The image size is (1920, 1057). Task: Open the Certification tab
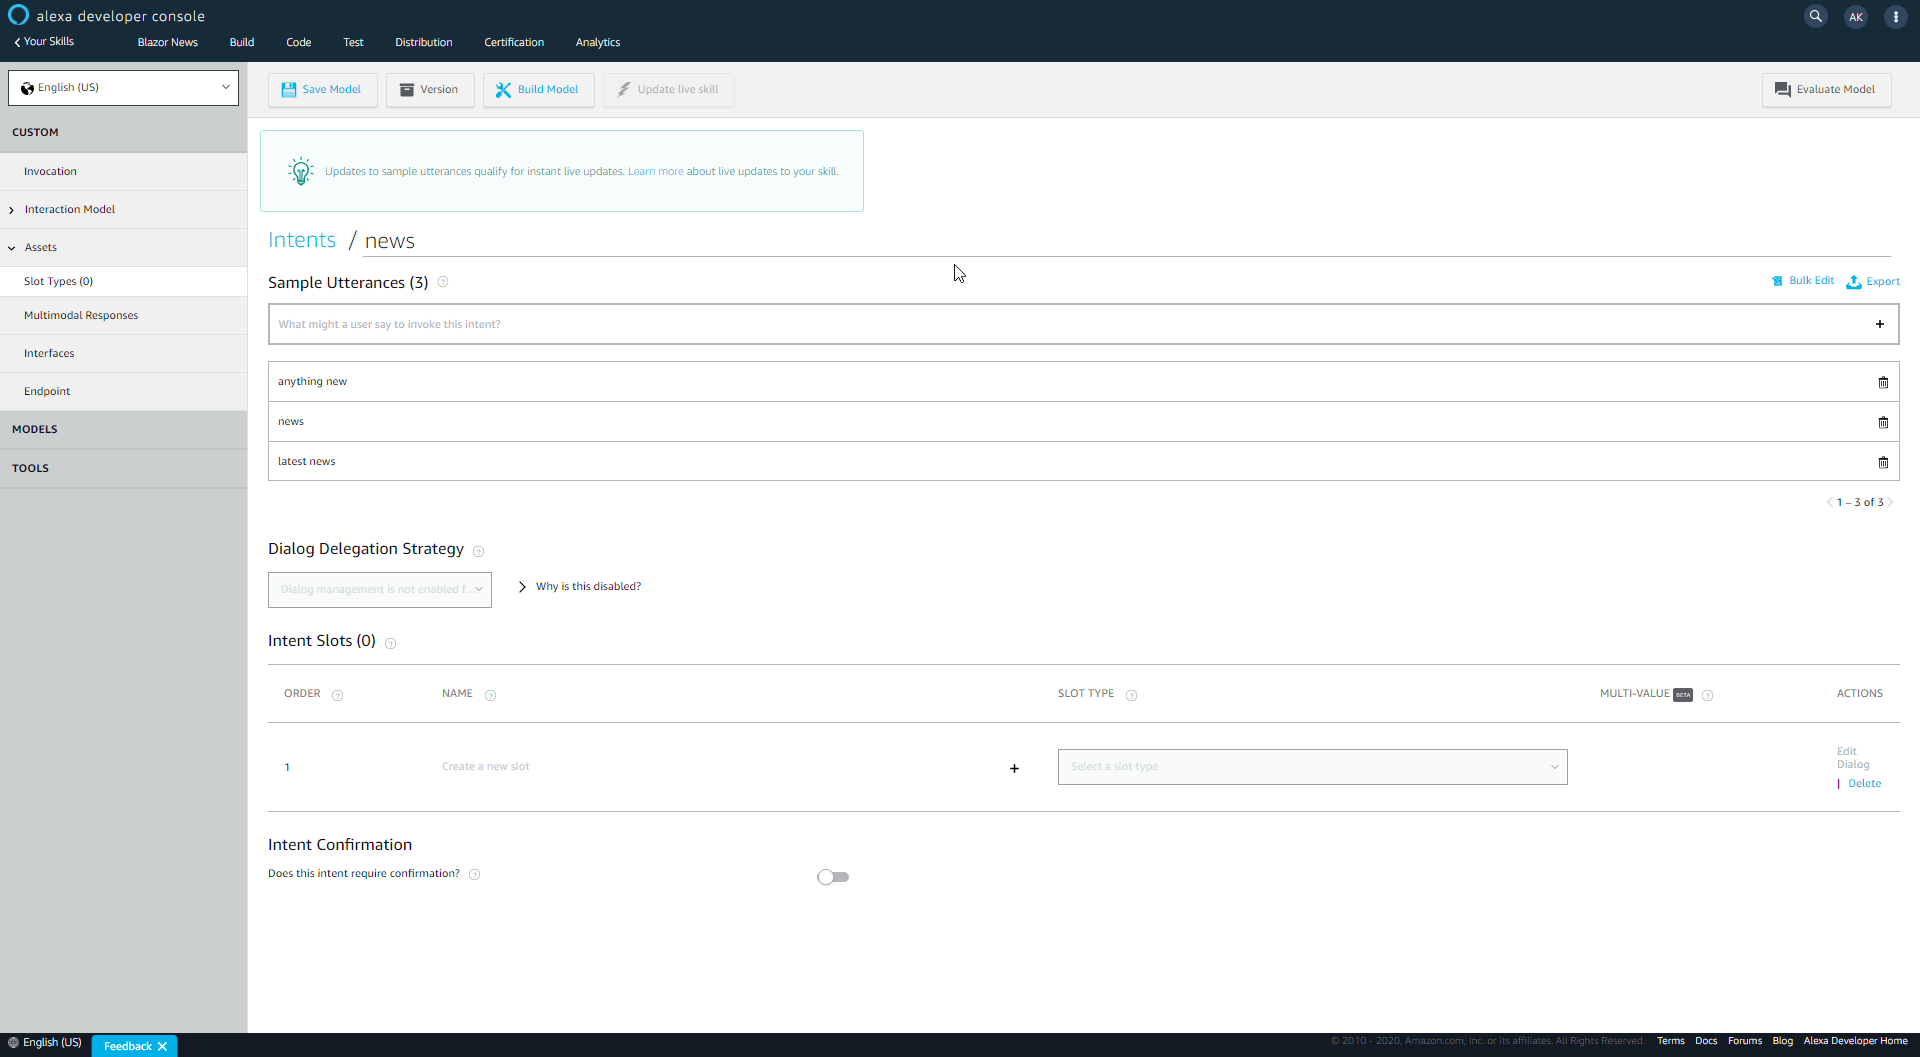point(514,42)
